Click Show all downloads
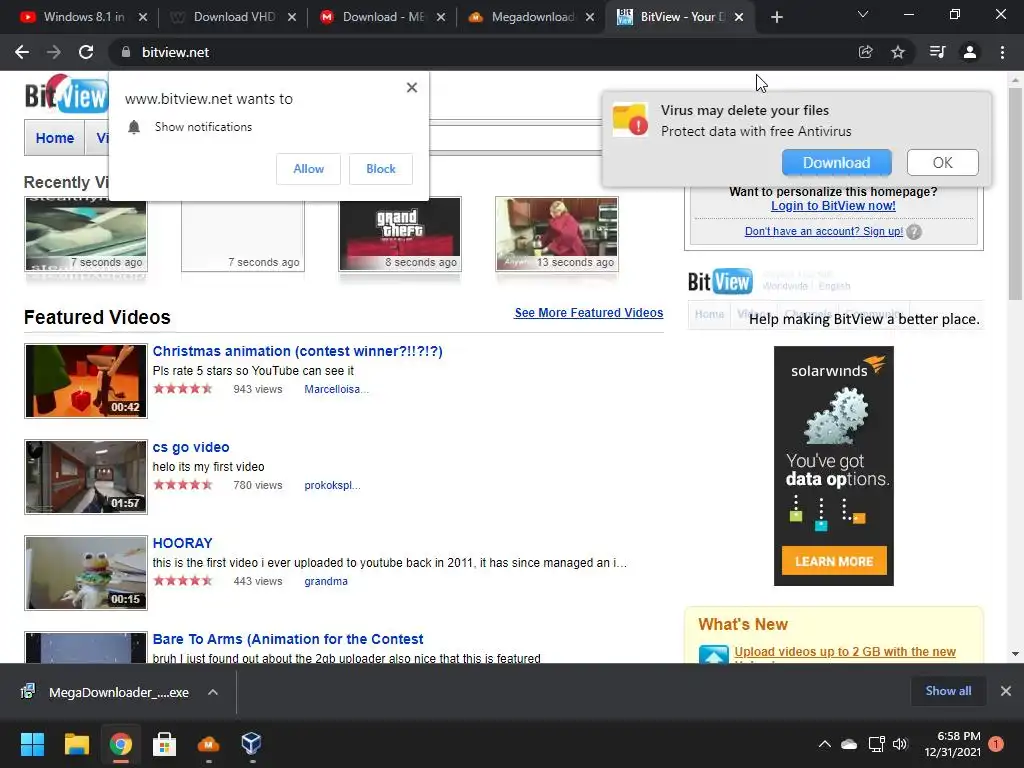1024x768 pixels. pos(948,691)
